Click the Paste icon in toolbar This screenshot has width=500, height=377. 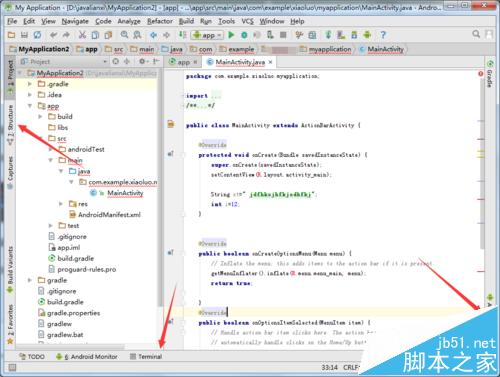tap(108, 35)
